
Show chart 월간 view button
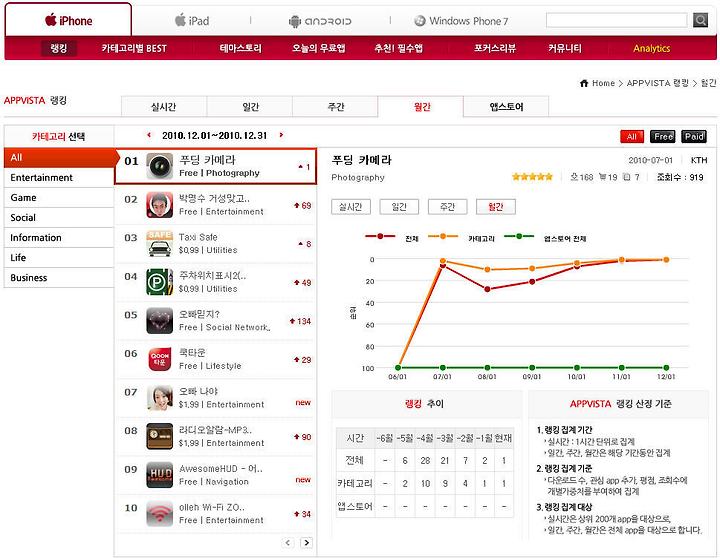point(496,207)
